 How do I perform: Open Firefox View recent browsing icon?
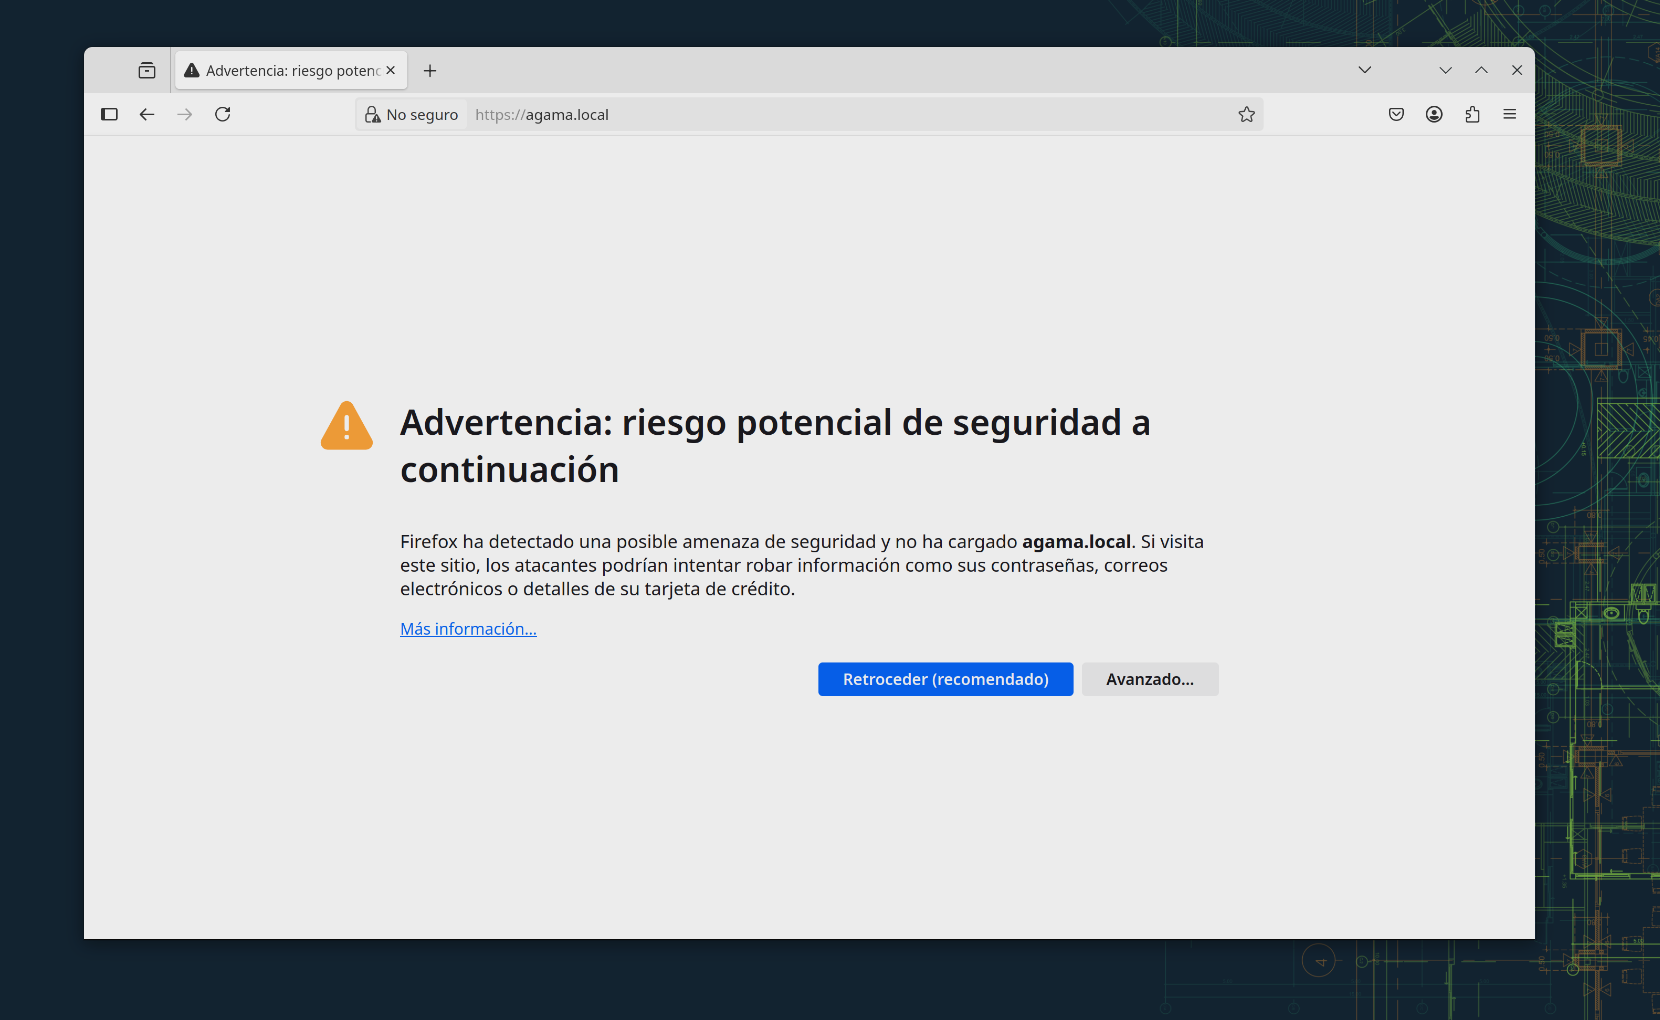(x=147, y=71)
